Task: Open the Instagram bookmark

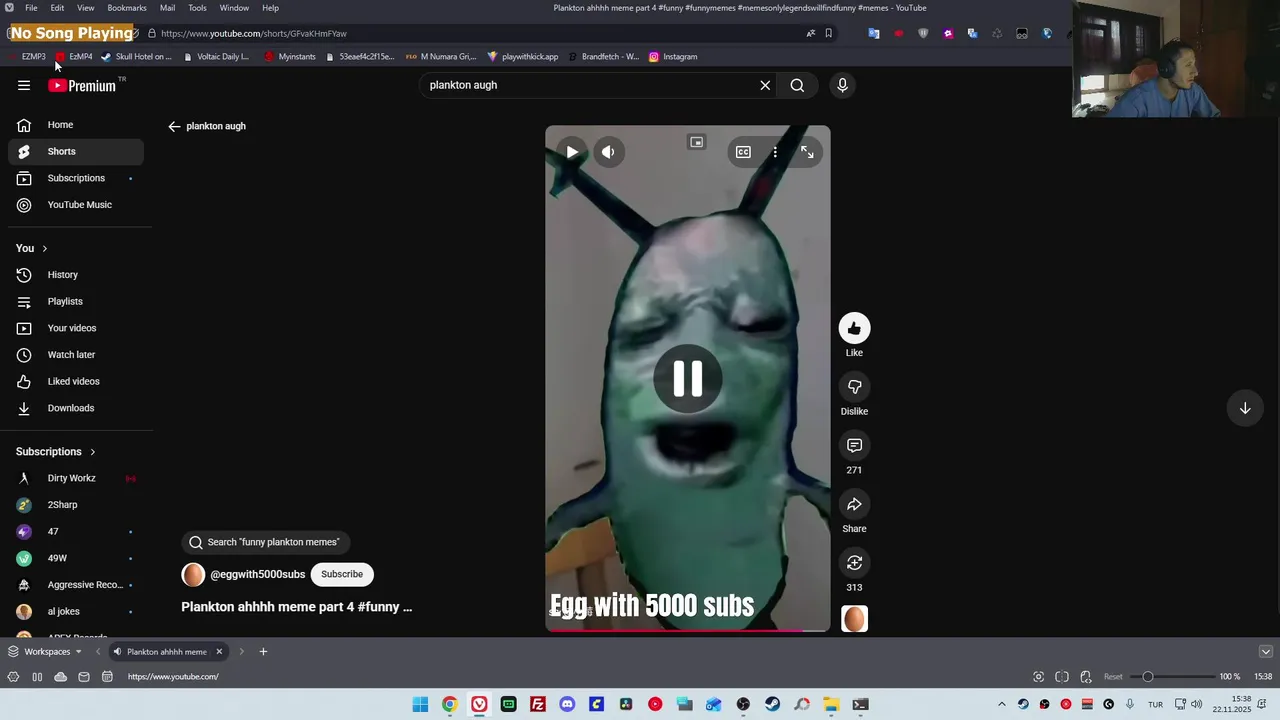Action: pyautogui.click(x=673, y=57)
